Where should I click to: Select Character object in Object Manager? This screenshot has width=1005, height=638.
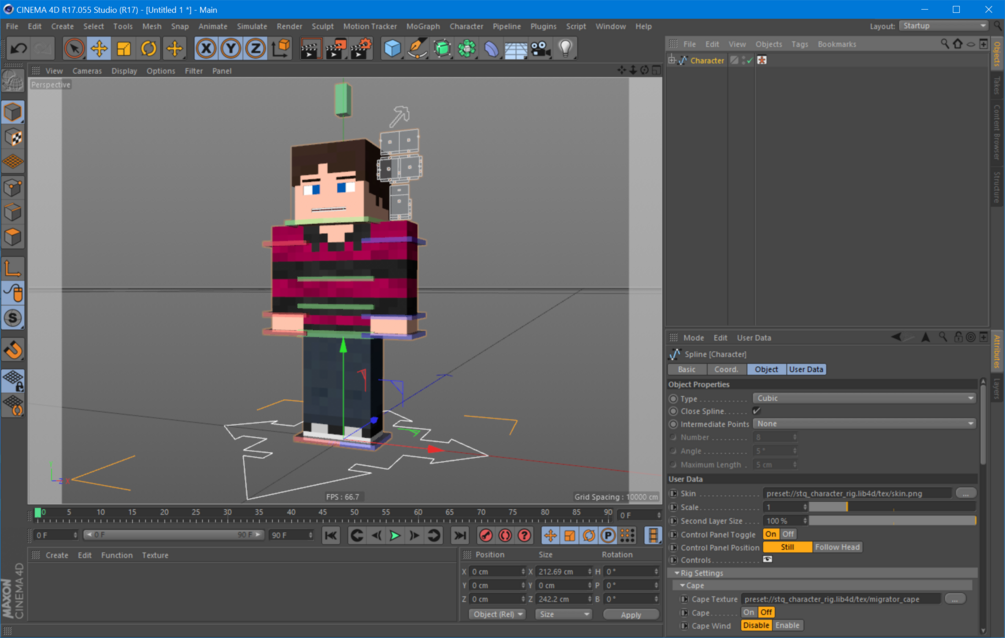pos(707,60)
